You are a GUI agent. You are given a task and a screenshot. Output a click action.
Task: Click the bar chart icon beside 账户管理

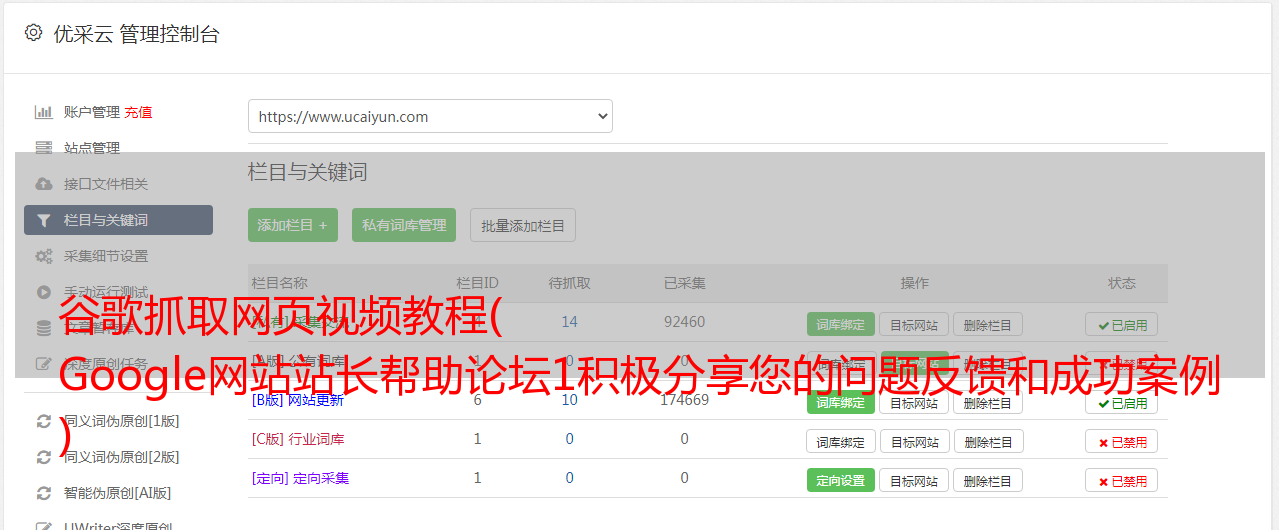[43, 112]
